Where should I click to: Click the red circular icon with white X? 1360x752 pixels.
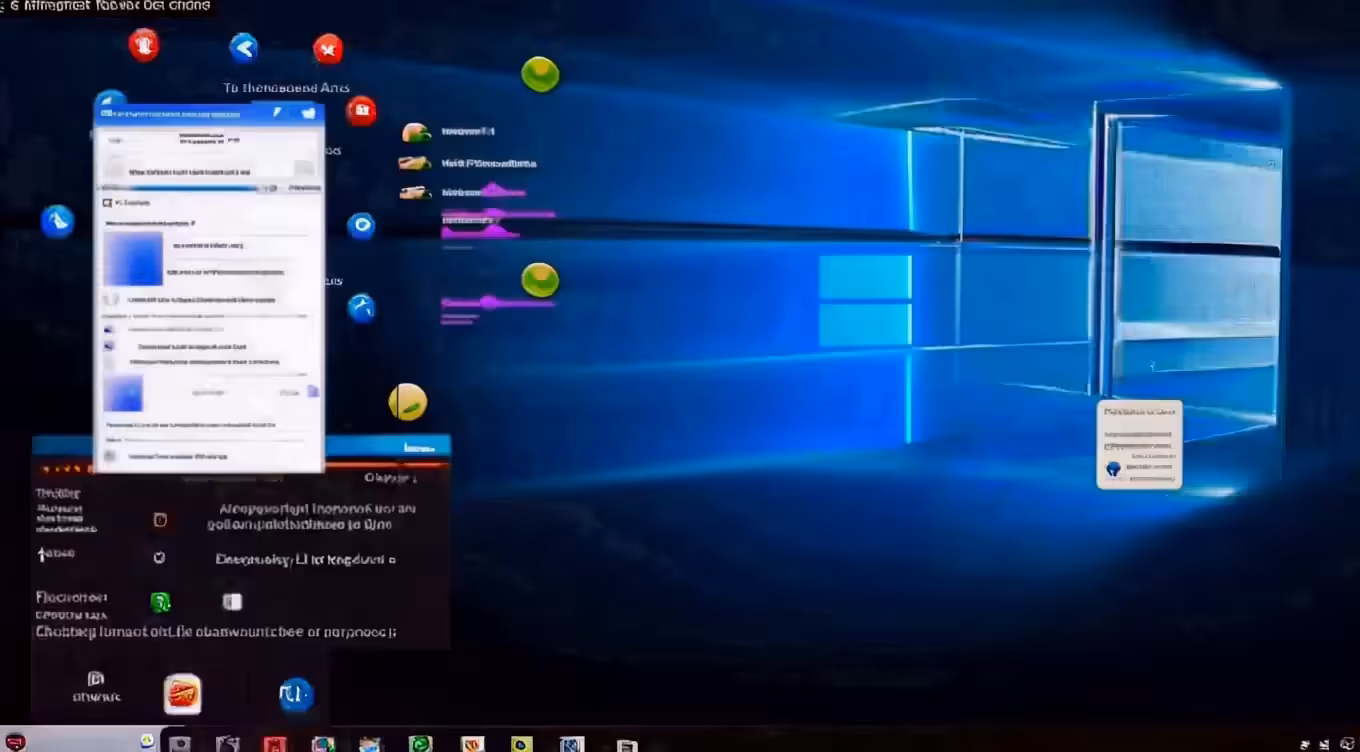(328, 48)
